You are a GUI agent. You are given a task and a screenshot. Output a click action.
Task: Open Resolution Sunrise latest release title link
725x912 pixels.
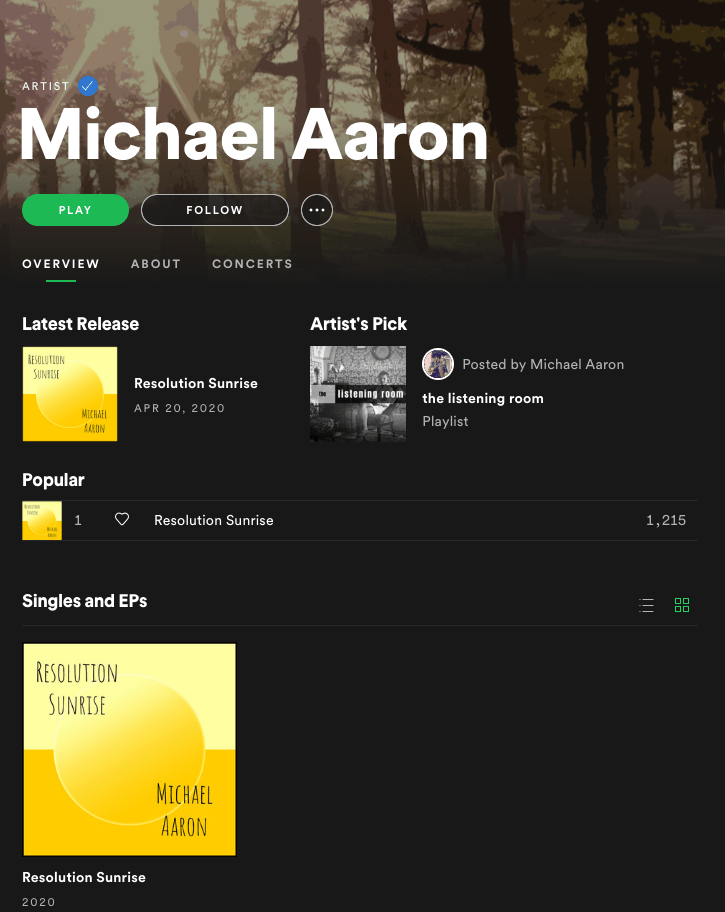[x=196, y=383]
